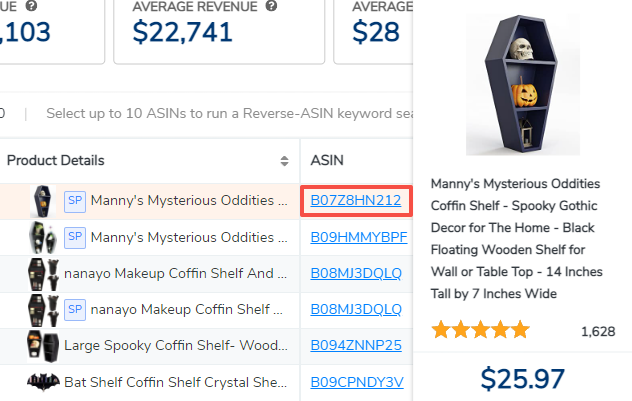Click the ASIN column header
Screen dimensions: 632x401
point(328,160)
